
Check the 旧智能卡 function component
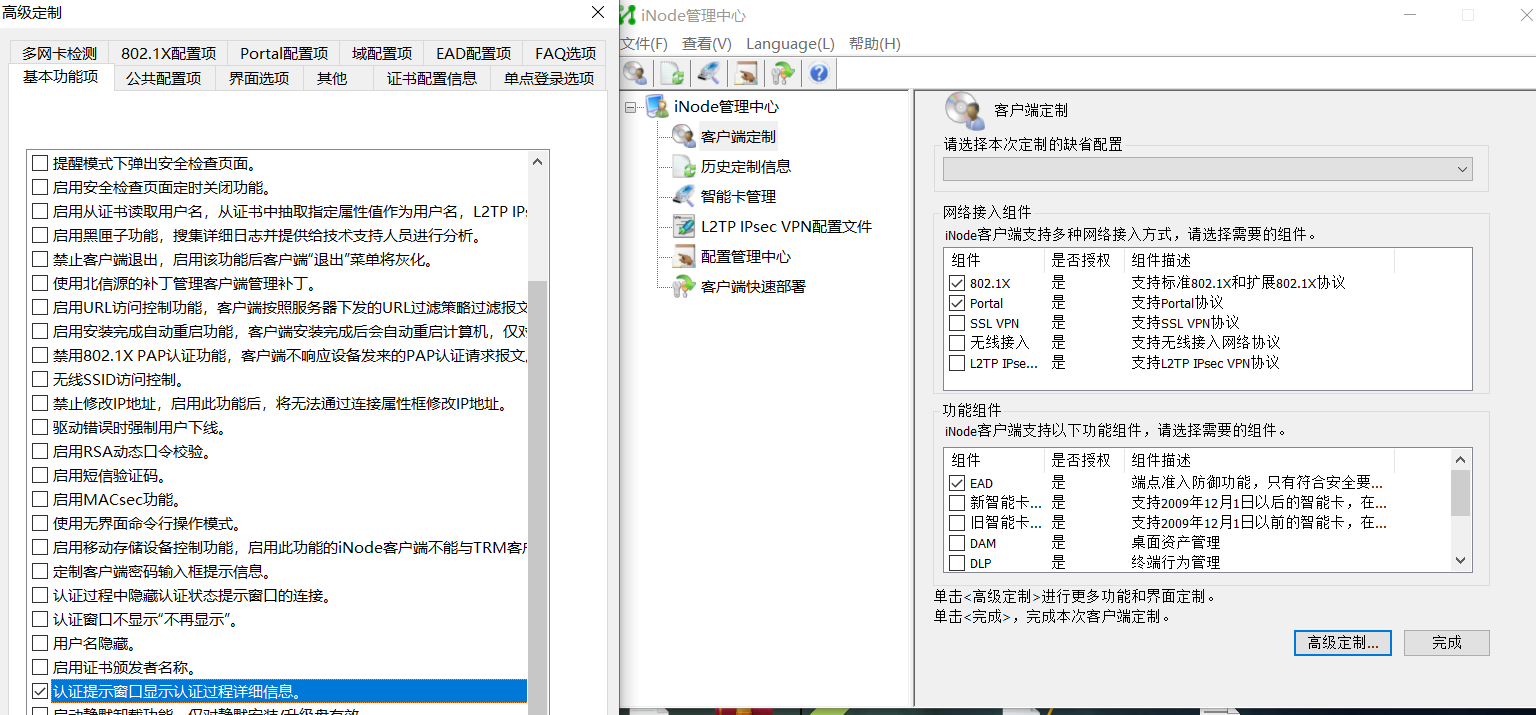[957, 523]
